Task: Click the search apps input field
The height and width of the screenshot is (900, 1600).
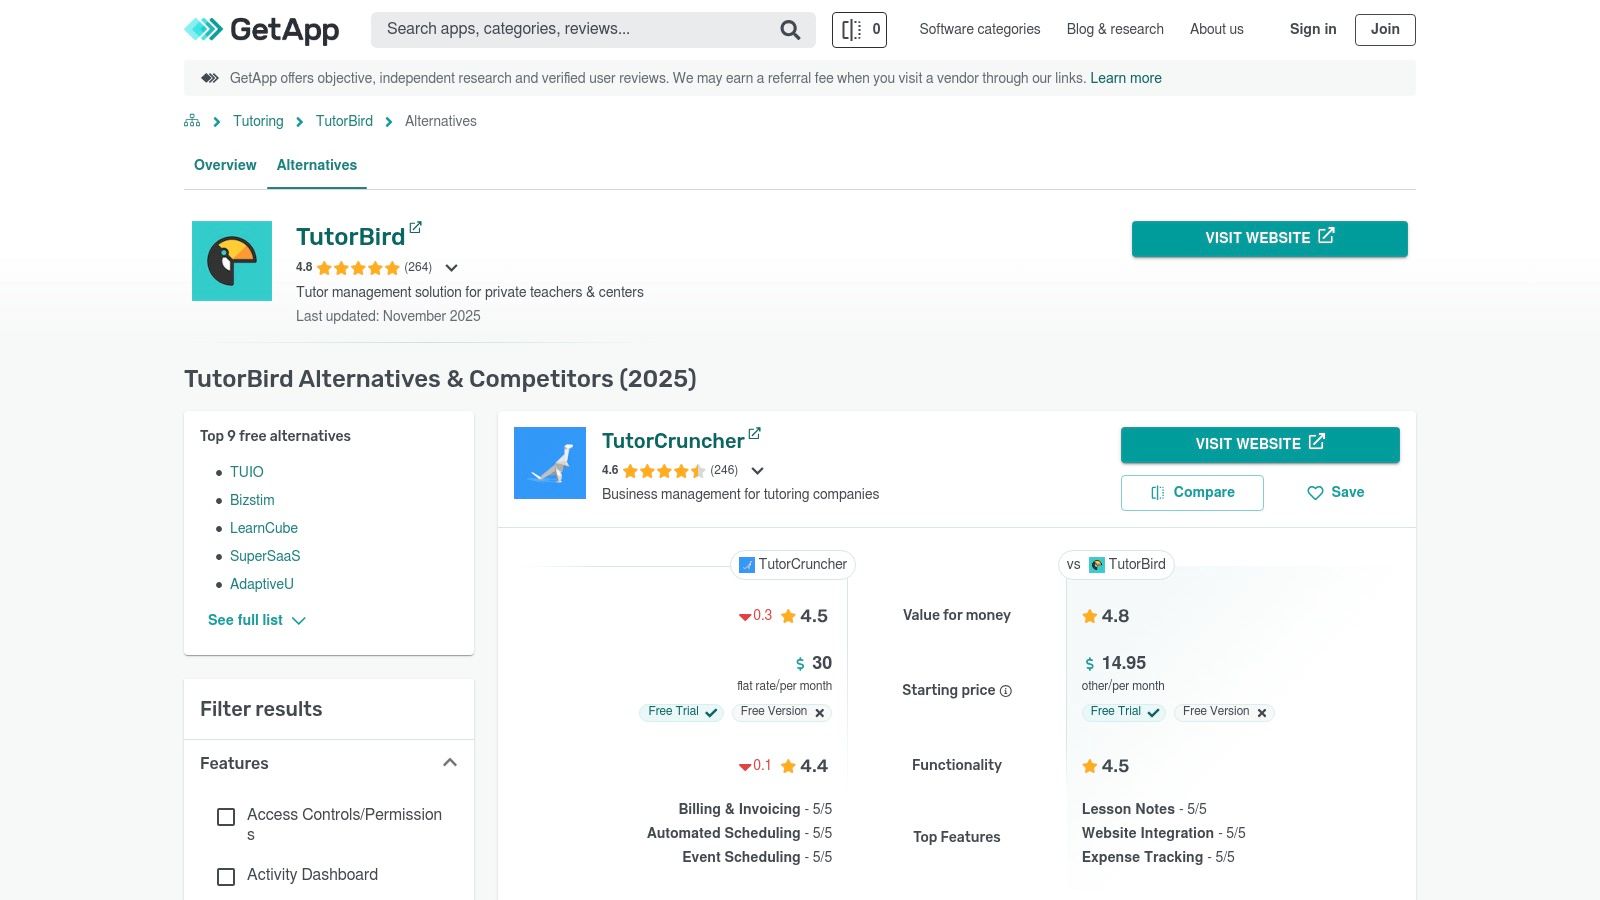Action: tap(560, 29)
